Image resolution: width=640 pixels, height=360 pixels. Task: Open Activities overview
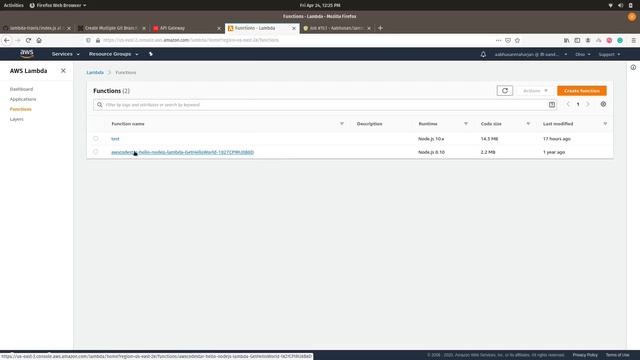(x=13, y=5)
